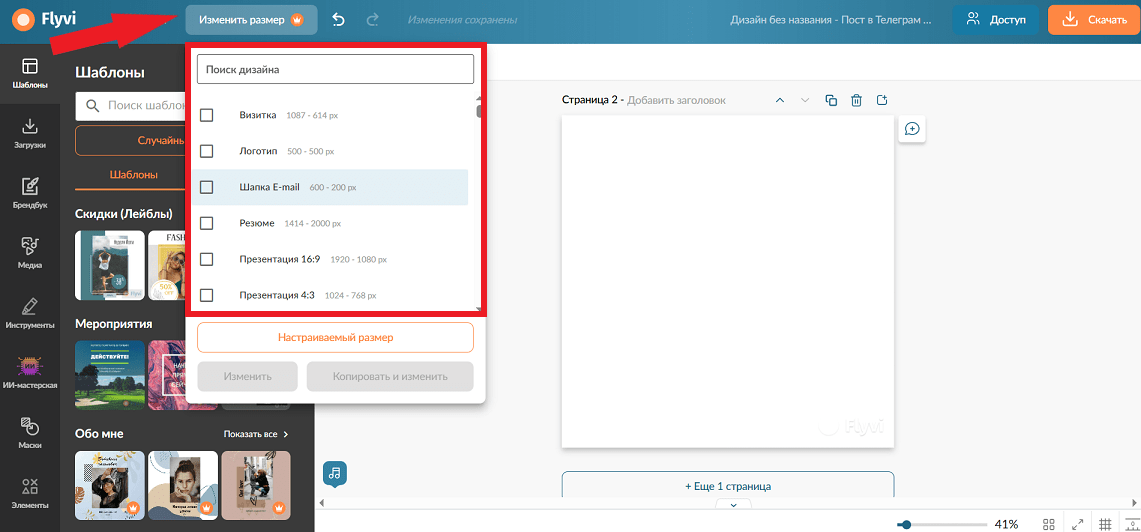Click the Настраиваемый размер button
This screenshot has height=532, width=1141.
pos(335,338)
